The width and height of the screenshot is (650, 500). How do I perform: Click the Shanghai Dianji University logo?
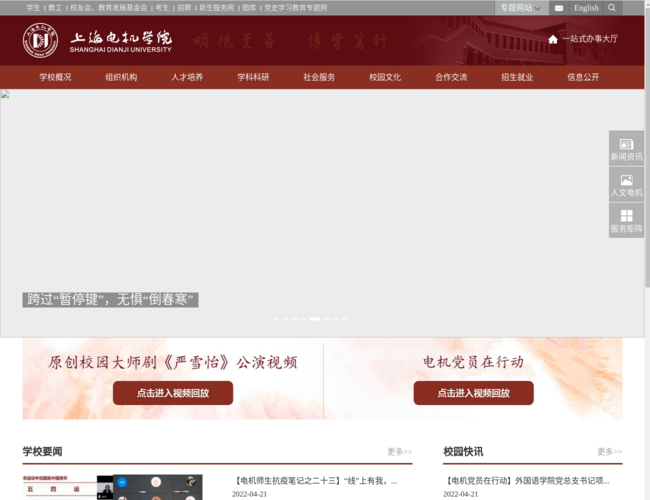pos(98,40)
